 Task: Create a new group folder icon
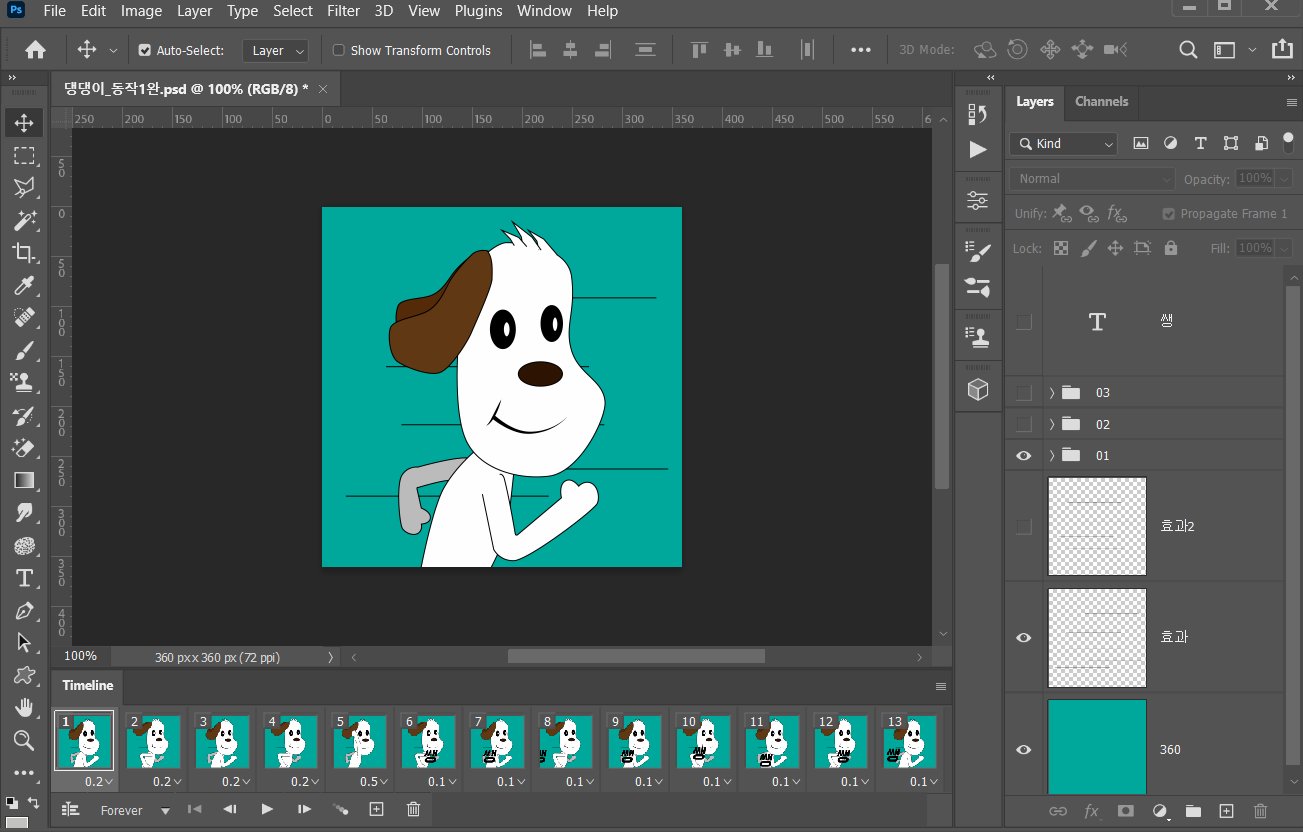[x=1193, y=811]
